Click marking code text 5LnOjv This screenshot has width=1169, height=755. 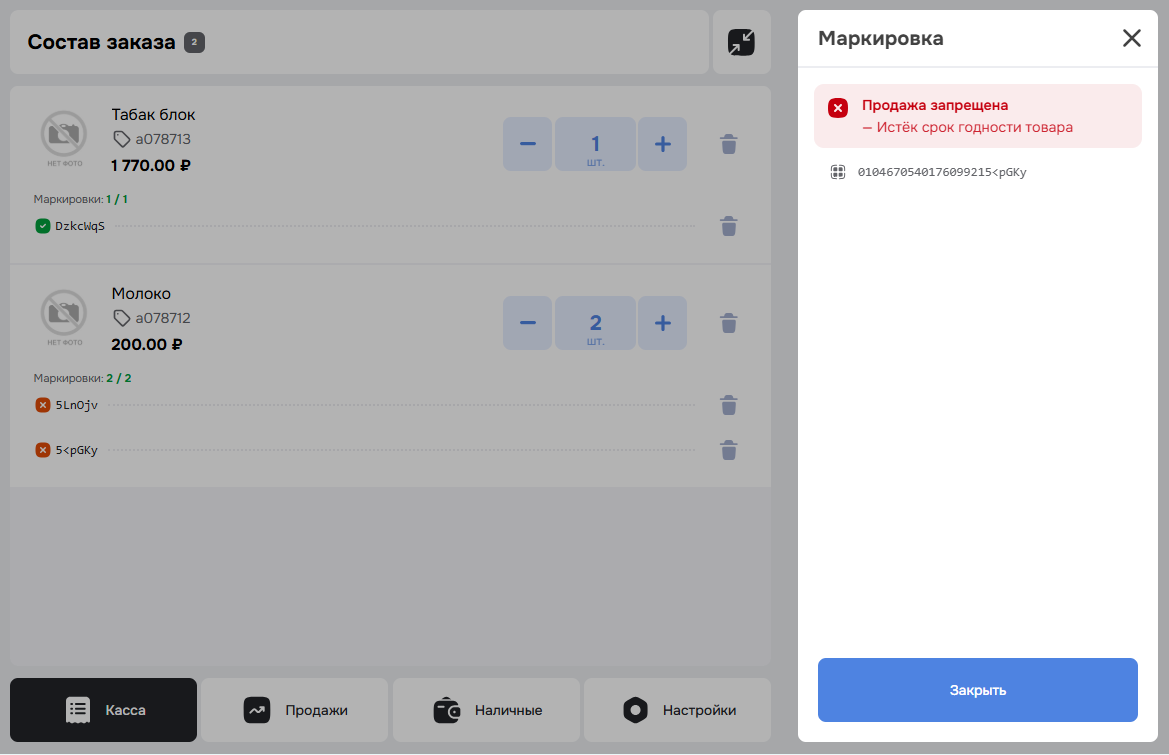pos(77,405)
